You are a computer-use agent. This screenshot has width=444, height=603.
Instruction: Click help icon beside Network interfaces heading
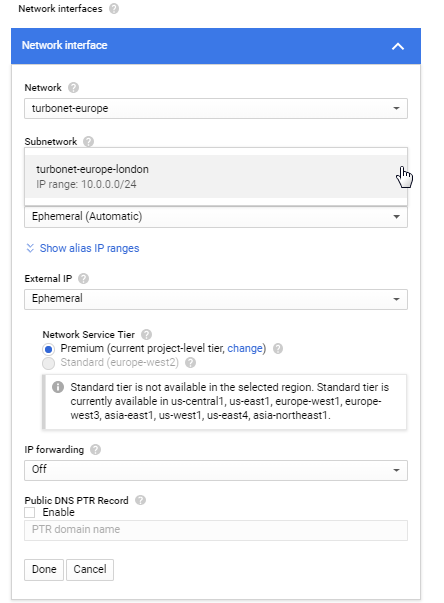point(114,8)
